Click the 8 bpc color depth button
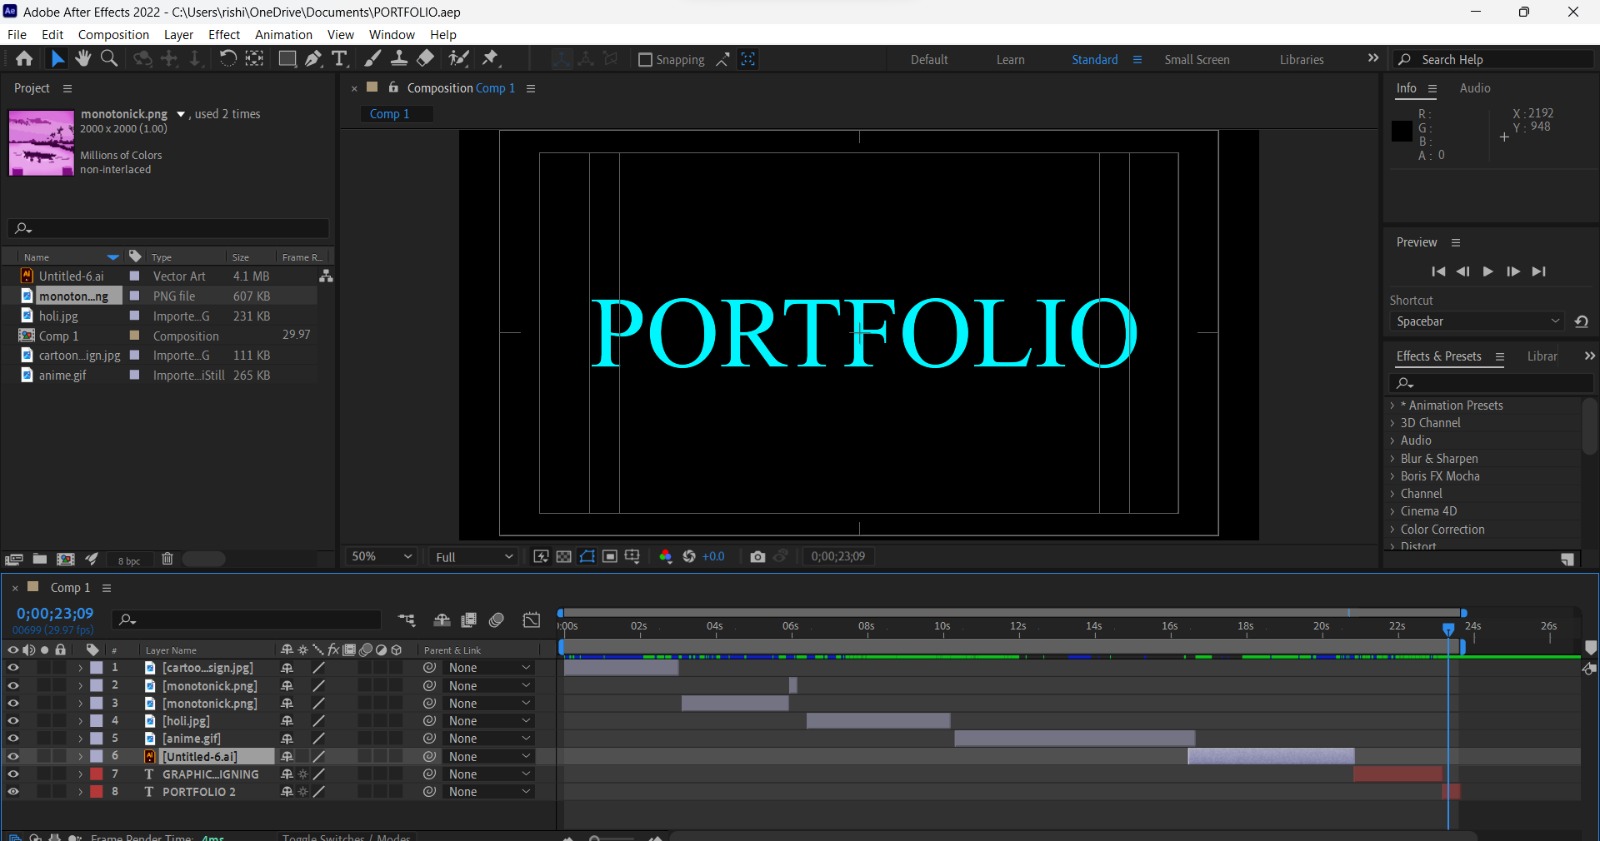Screen dimensions: 1600x841 [129, 561]
